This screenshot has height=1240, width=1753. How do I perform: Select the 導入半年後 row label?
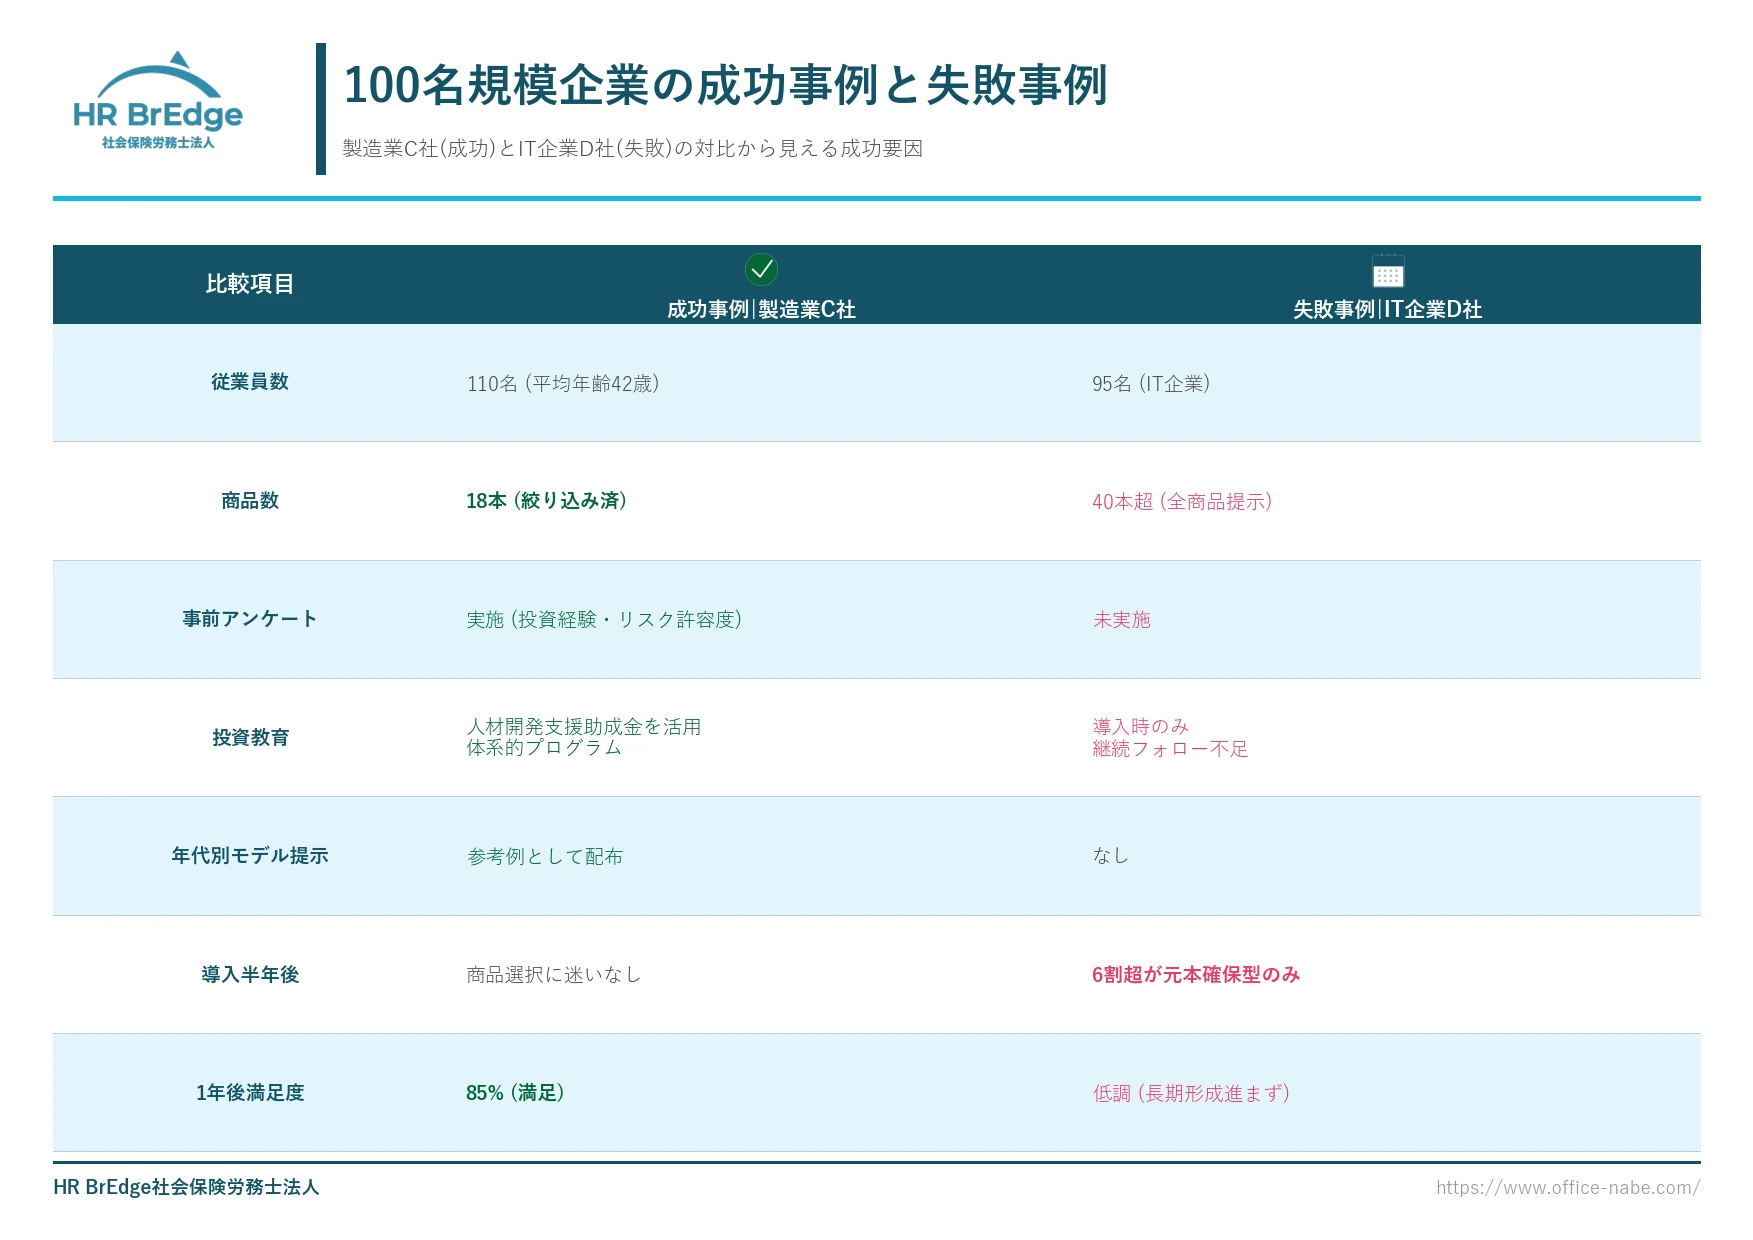250,974
